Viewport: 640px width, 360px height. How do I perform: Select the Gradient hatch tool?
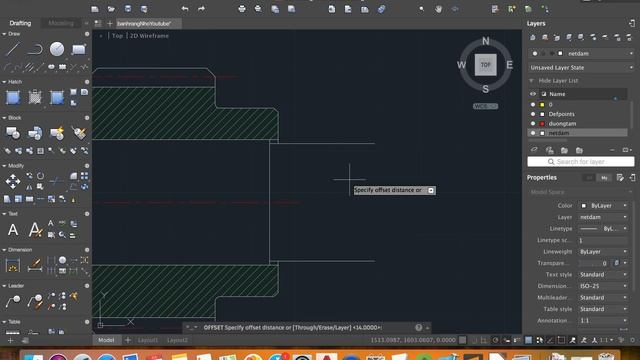(35, 98)
